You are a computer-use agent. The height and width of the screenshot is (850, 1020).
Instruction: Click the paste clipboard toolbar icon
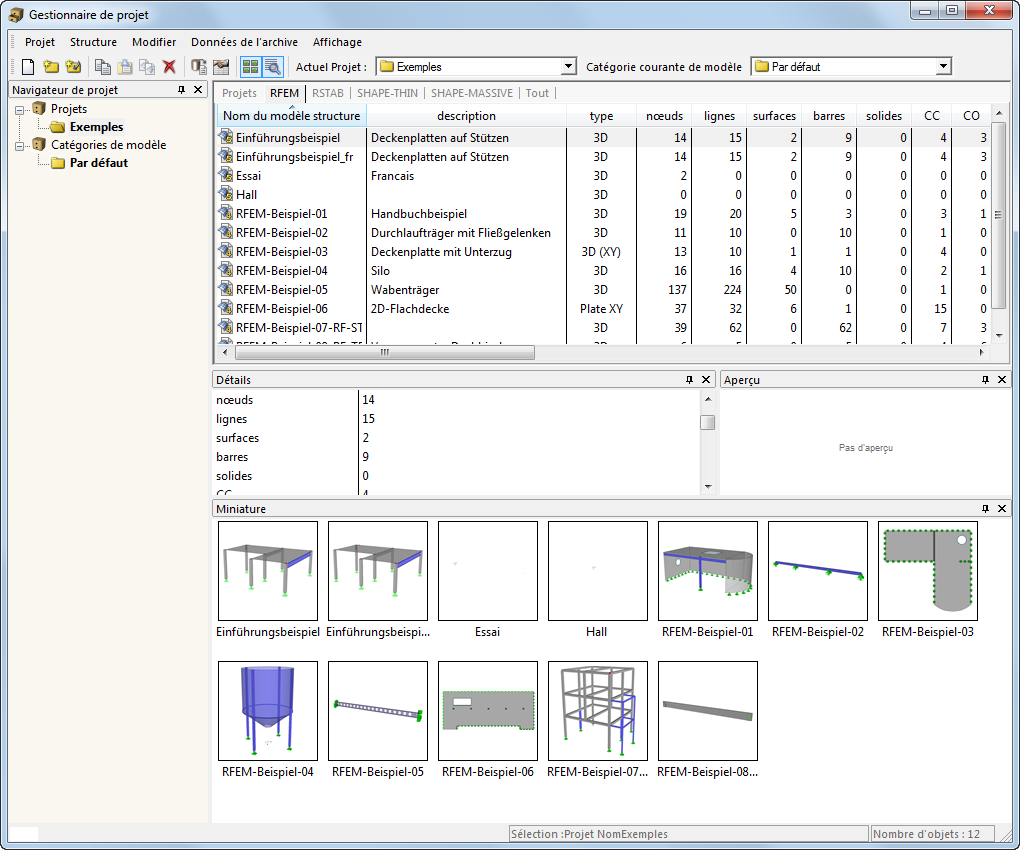(x=125, y=67)
